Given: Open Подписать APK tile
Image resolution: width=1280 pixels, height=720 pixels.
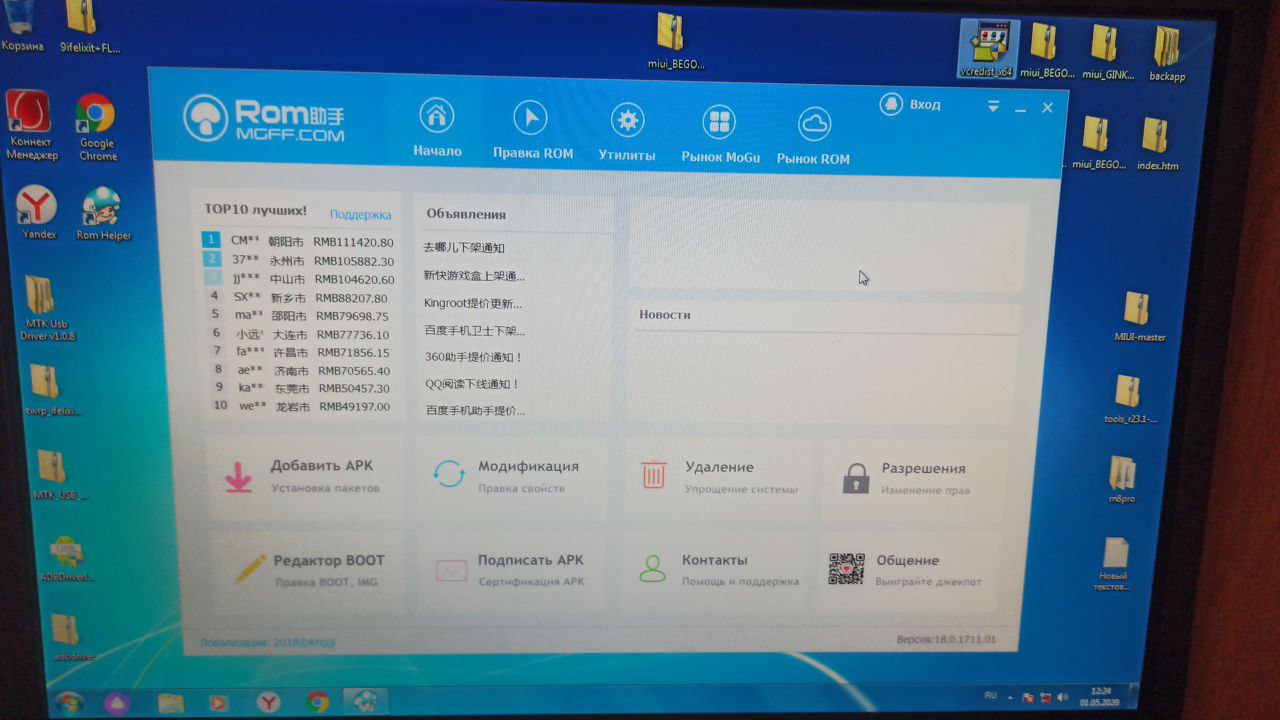Looking at the screenshot, I should pyautogui.click(x=512, y=571).
